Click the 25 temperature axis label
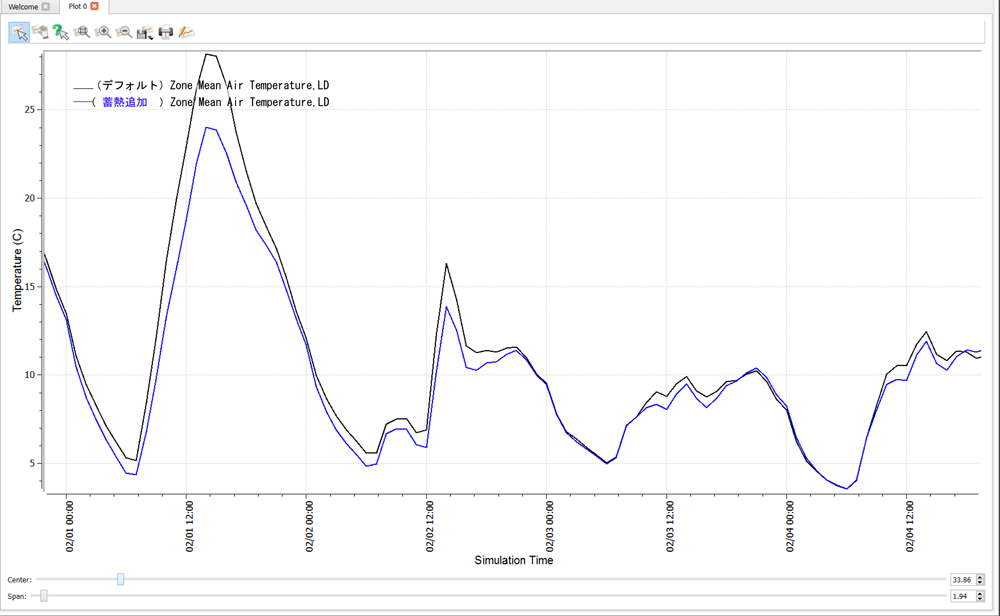Screen dimensions: 1000x616 [30, 110]
